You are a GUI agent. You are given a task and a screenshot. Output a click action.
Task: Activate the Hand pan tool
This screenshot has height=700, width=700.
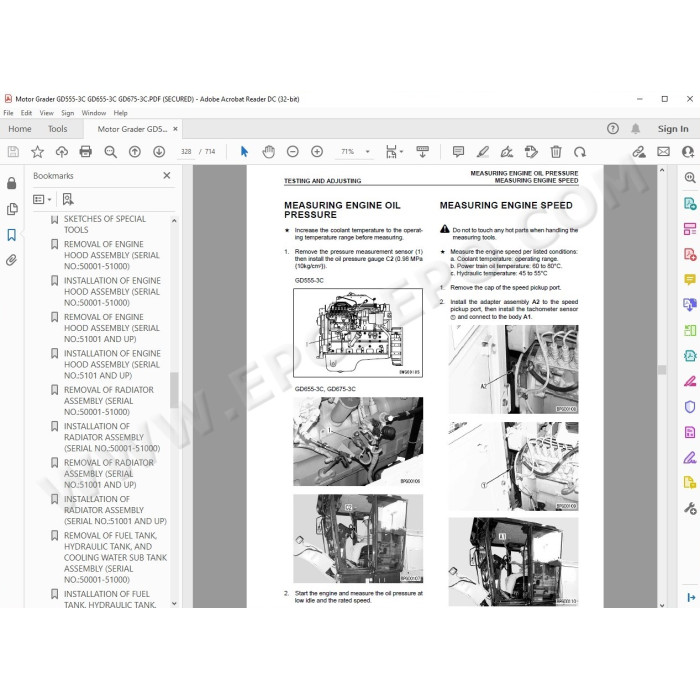pos(268,152)
